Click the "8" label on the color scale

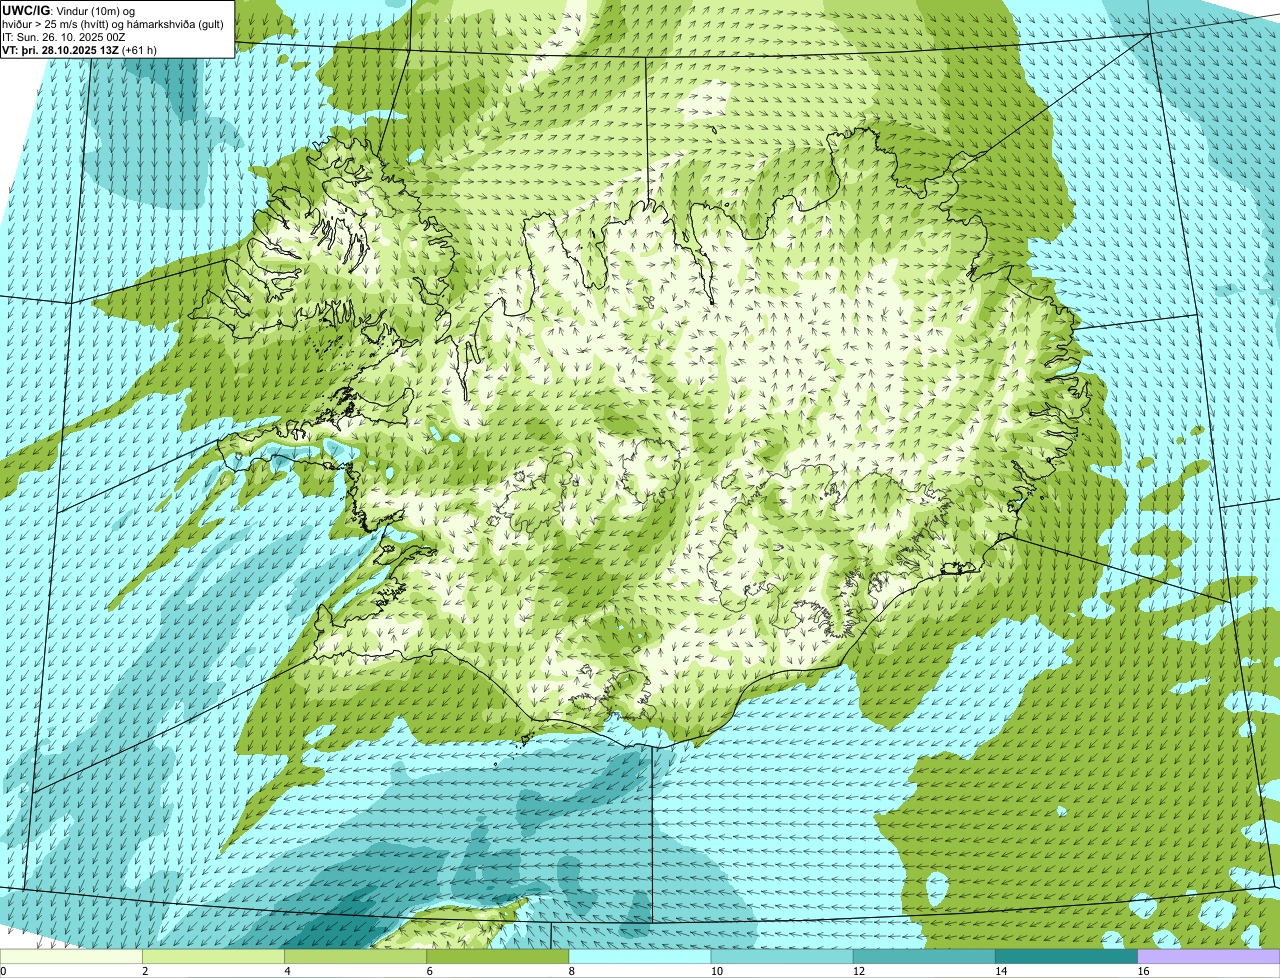pyautogui.click(x=572, y=971)
